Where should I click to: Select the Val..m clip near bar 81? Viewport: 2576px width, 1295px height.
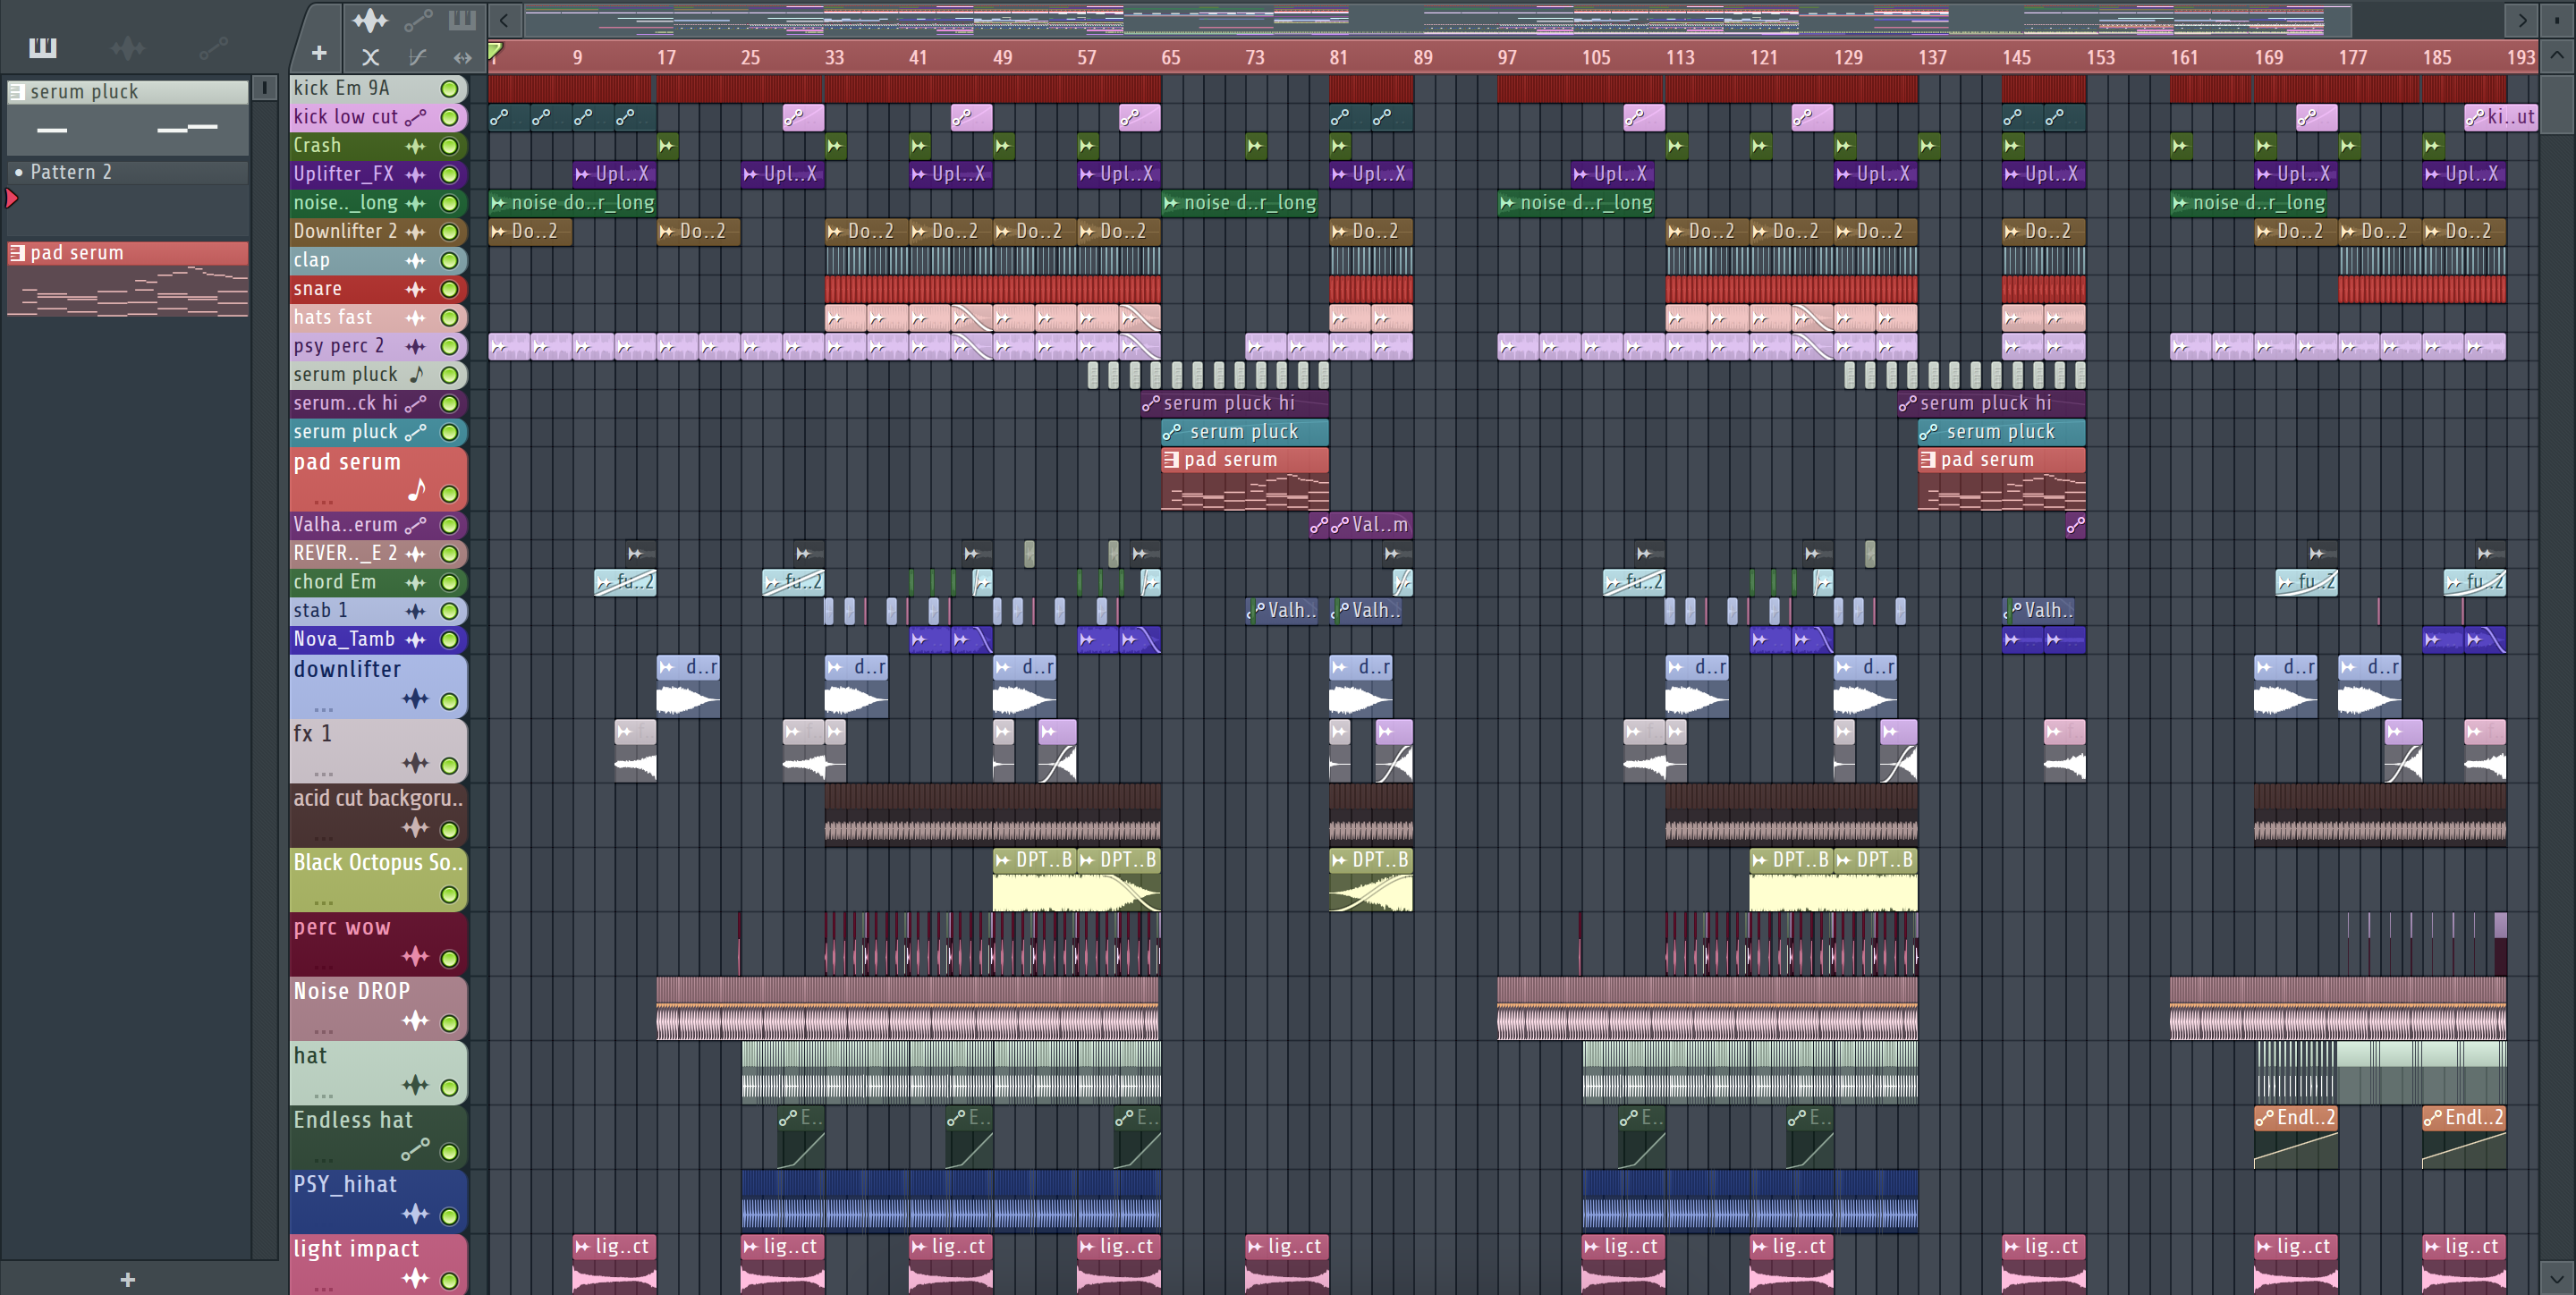coord(1370,525)
